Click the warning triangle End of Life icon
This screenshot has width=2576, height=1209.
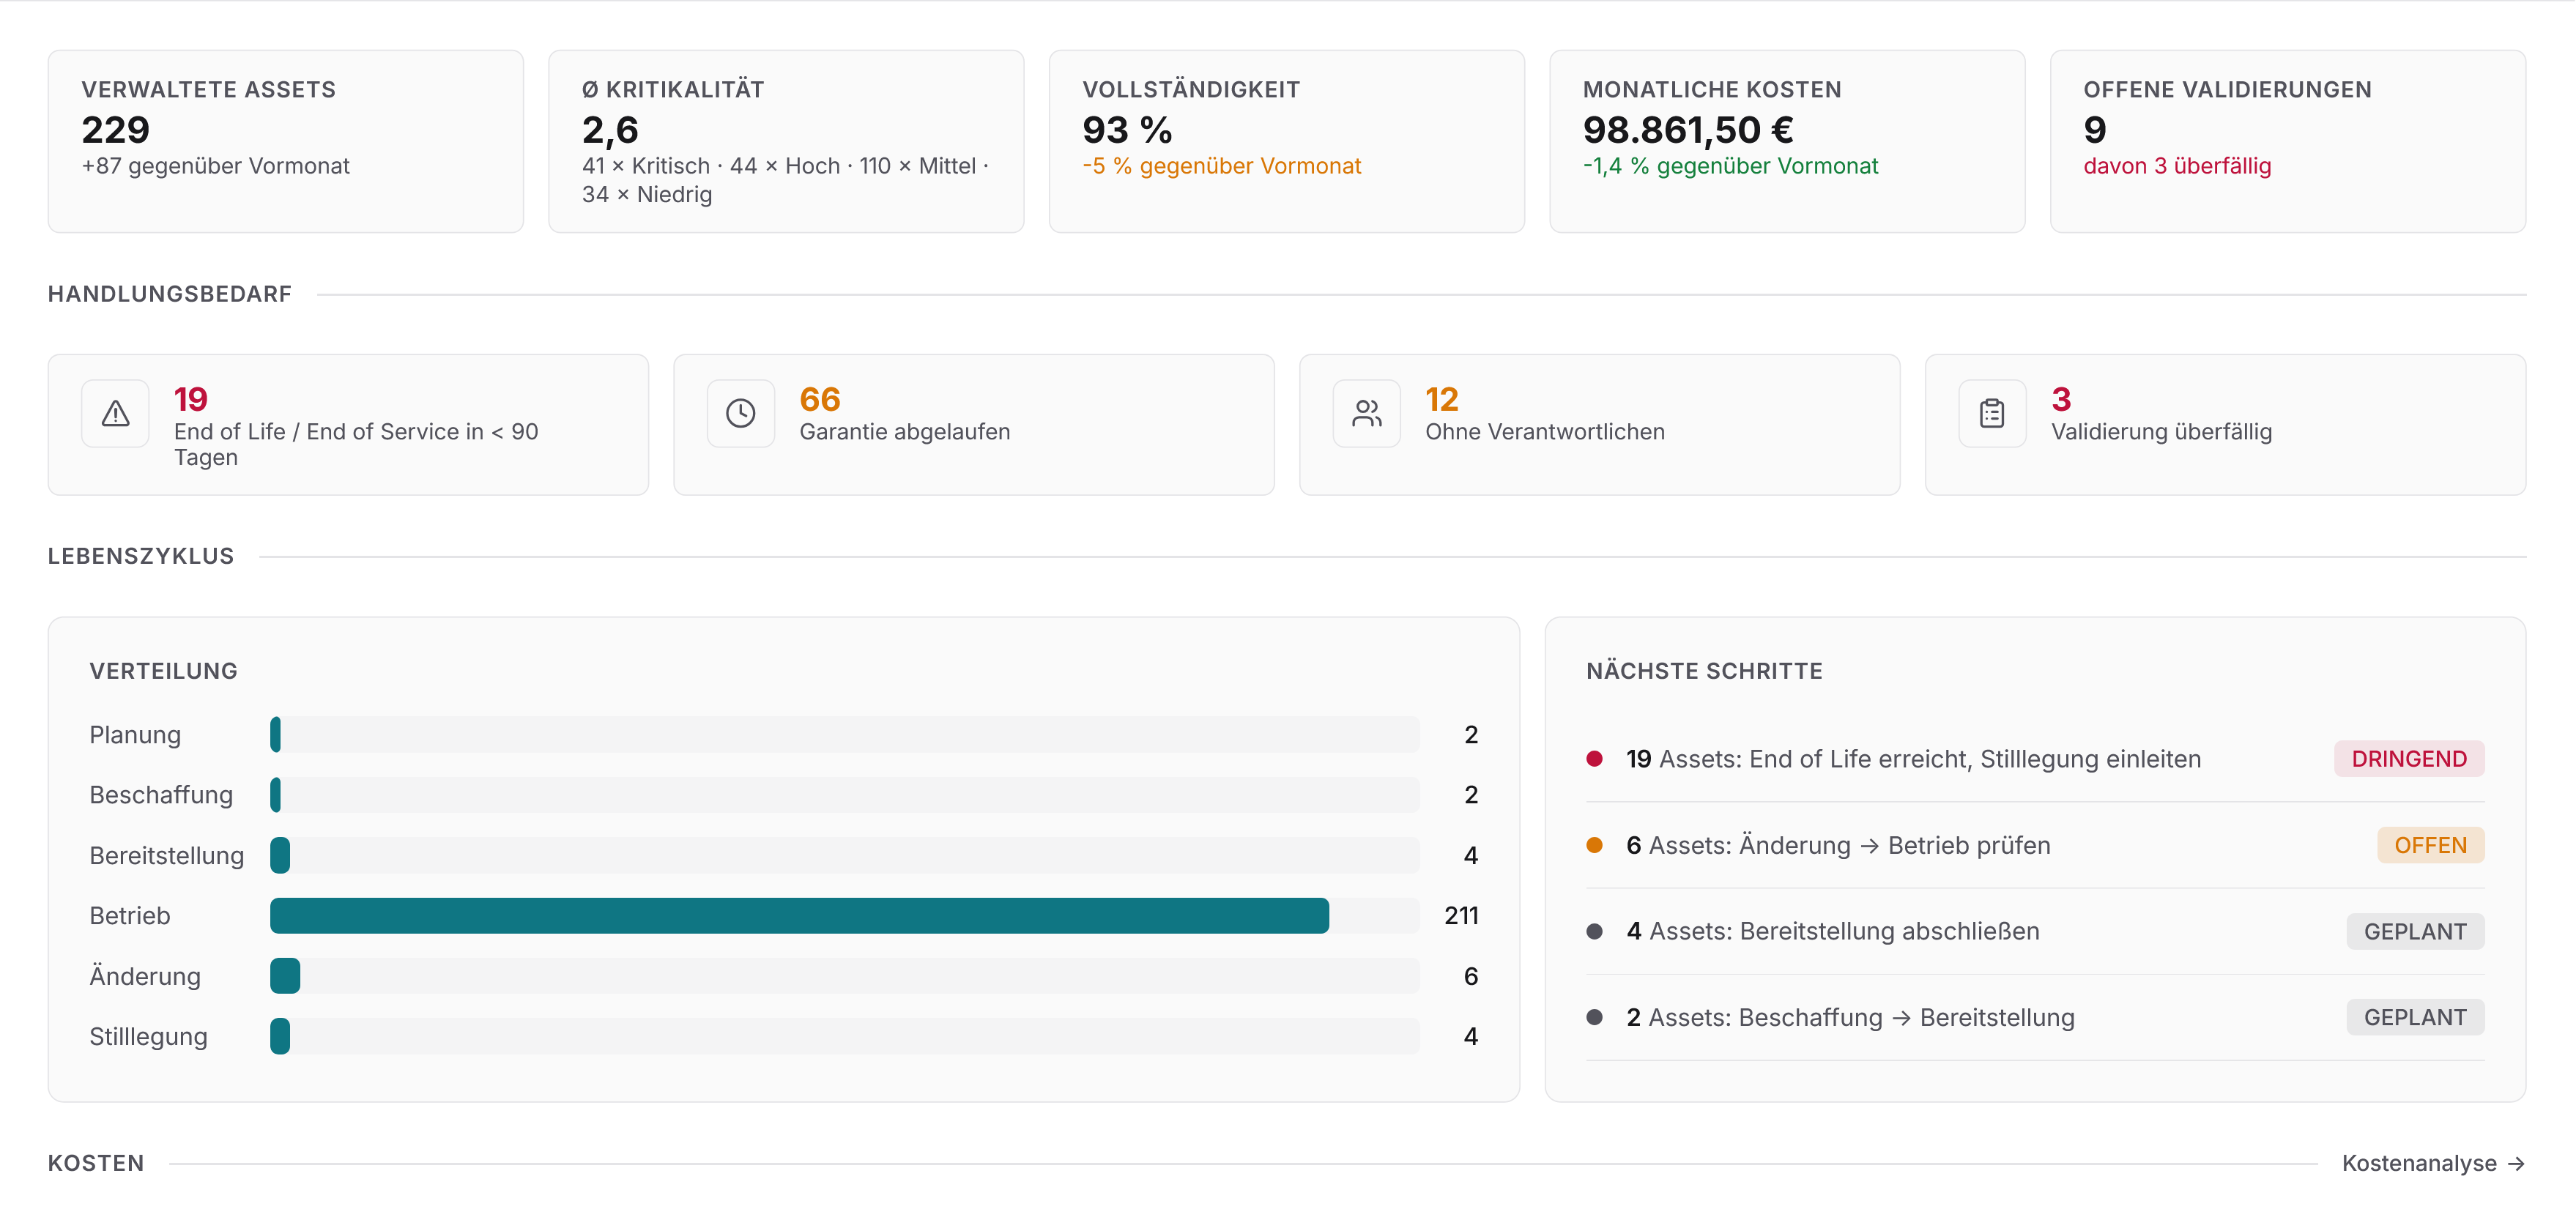[115, 413]
